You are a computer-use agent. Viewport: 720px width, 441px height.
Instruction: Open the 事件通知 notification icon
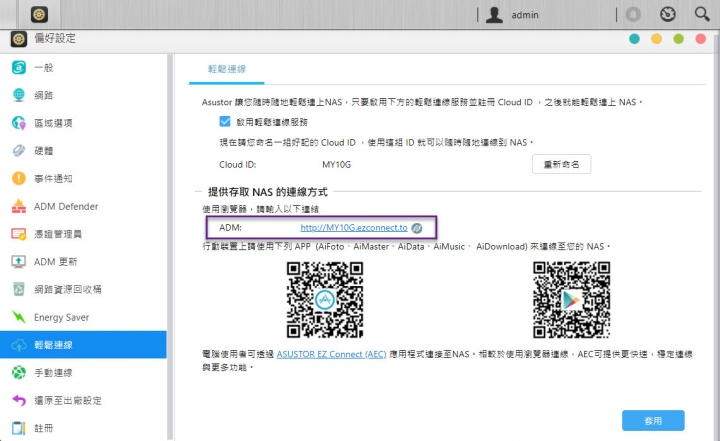click(x=19, y=178)
